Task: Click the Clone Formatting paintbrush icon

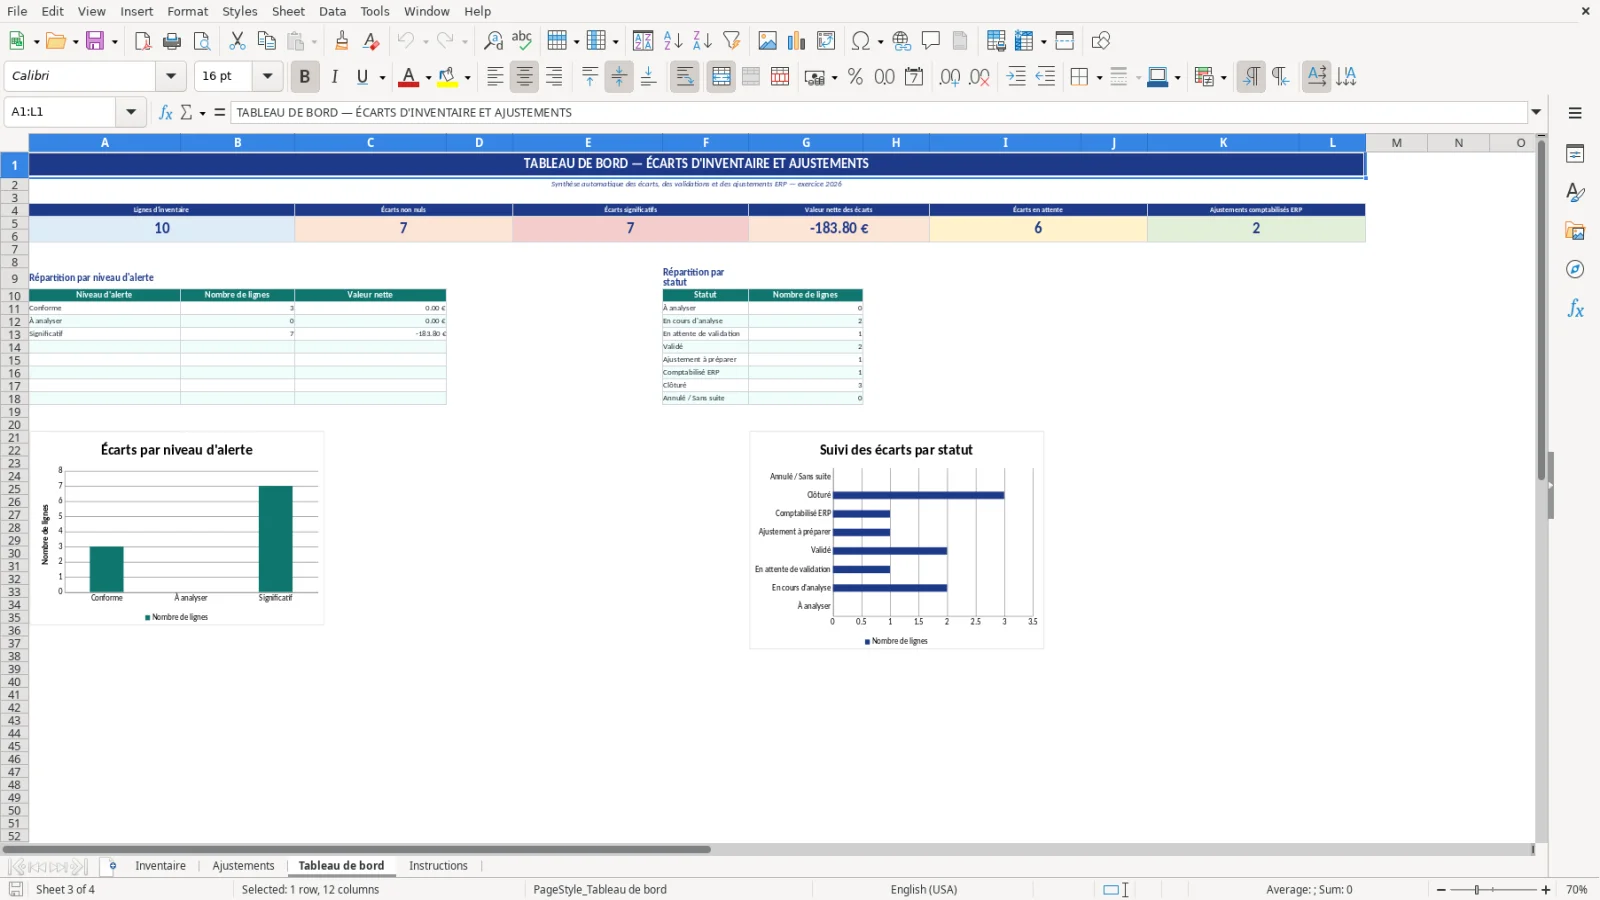Action: pyautogui.click(x=342, y=41)
